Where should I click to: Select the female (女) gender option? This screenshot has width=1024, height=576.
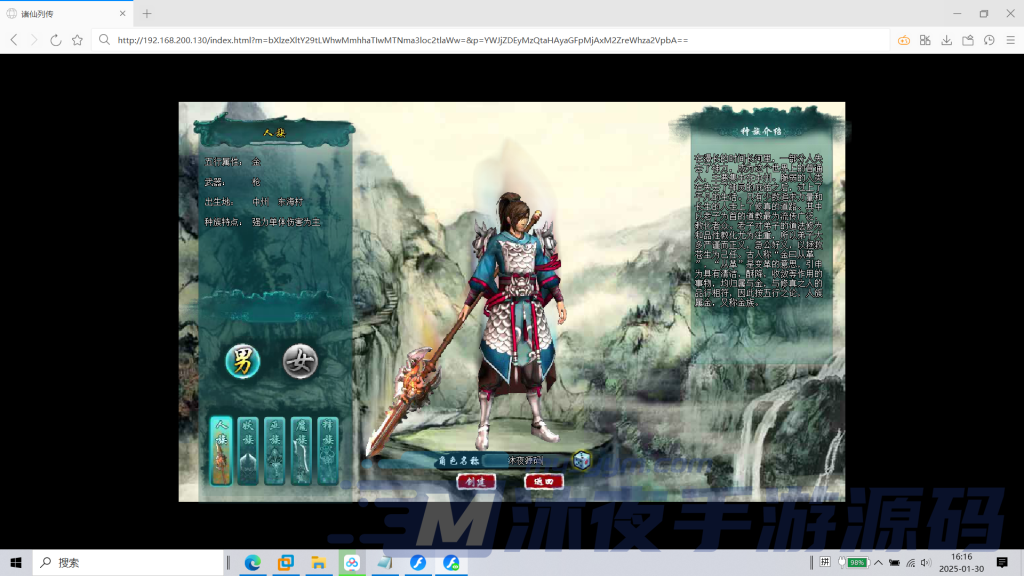point(300,361)
